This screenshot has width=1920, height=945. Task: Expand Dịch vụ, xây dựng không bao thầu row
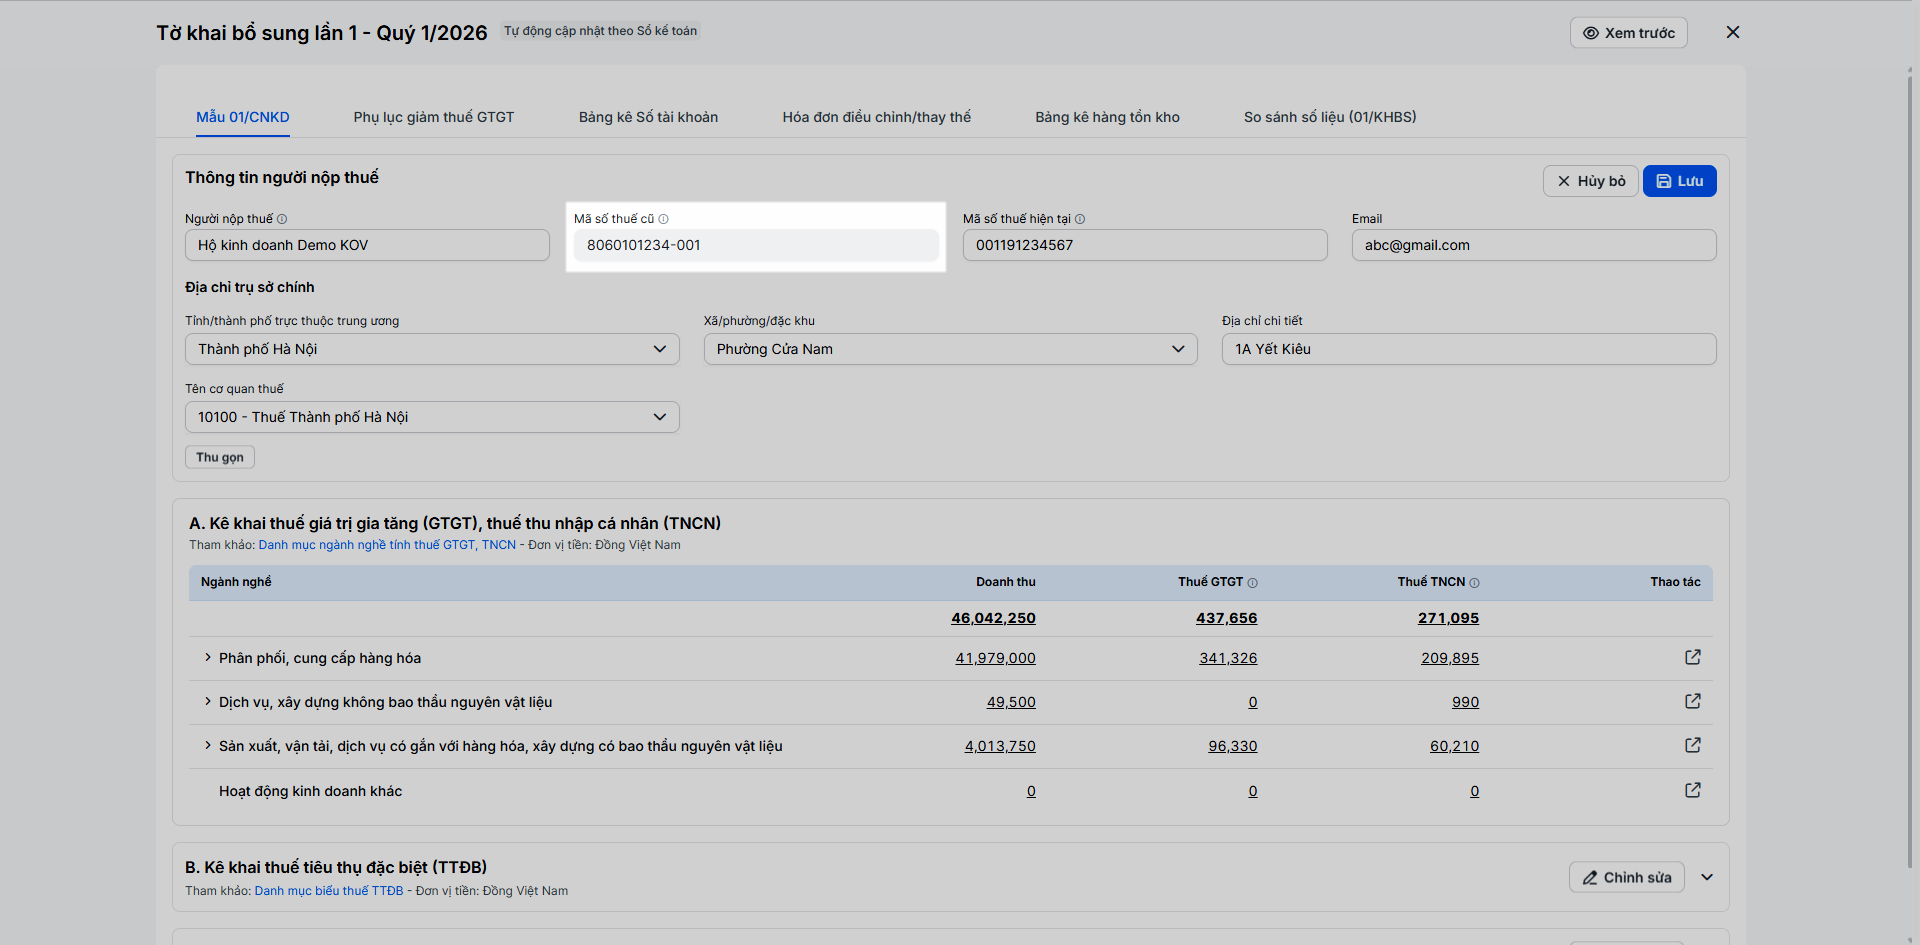(208, 701)
